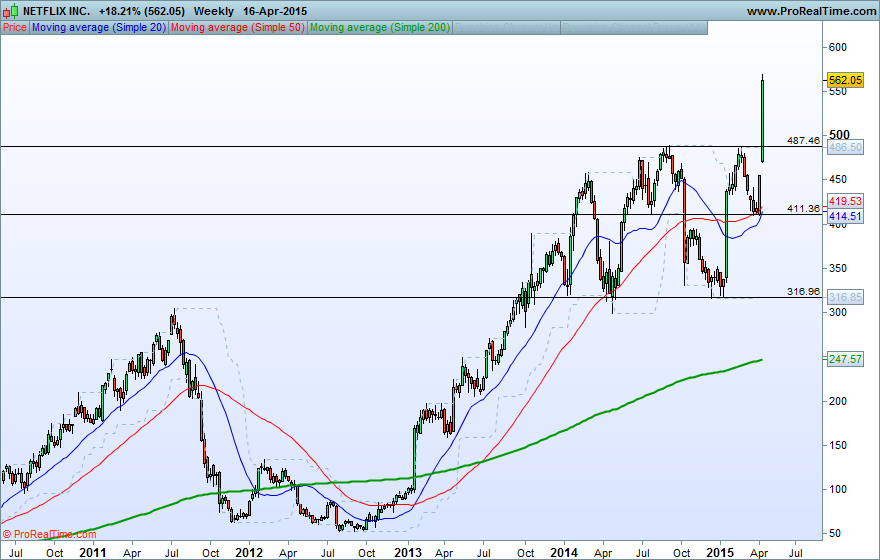Click the yellow 562.05 current price tag

(845, 80)
